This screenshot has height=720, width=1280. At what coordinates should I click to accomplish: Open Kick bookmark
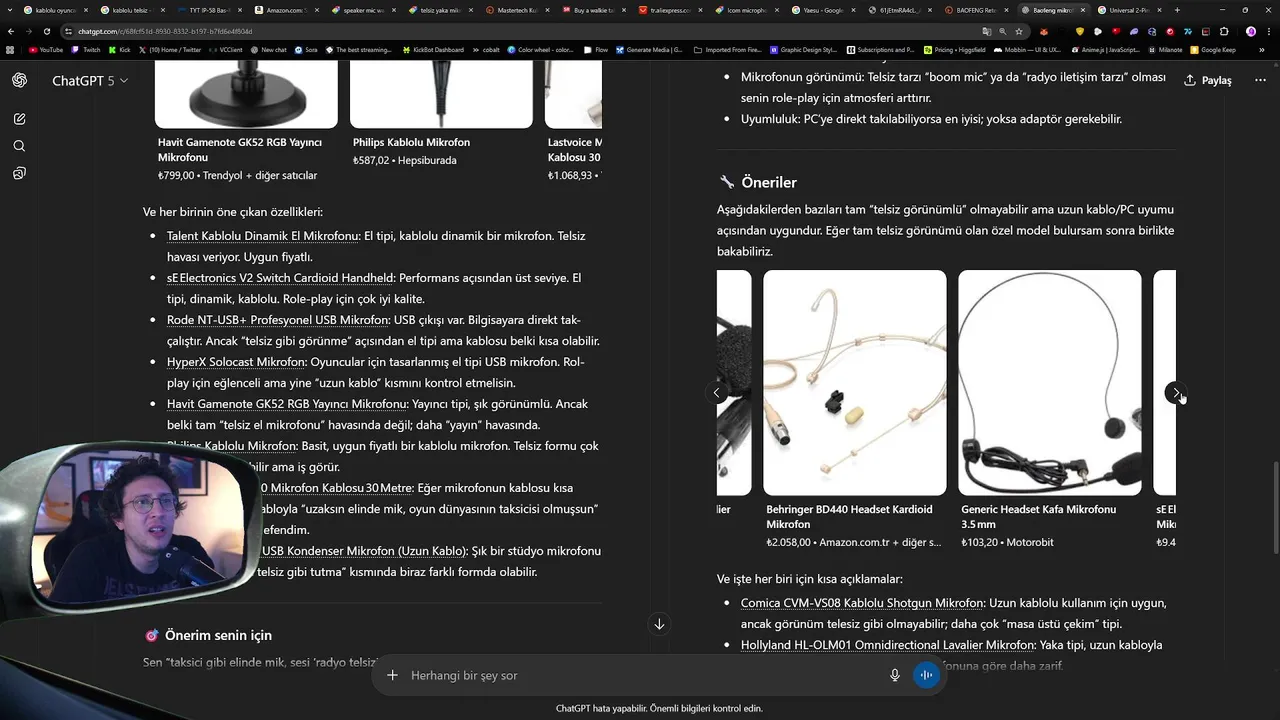click(120, 49)
